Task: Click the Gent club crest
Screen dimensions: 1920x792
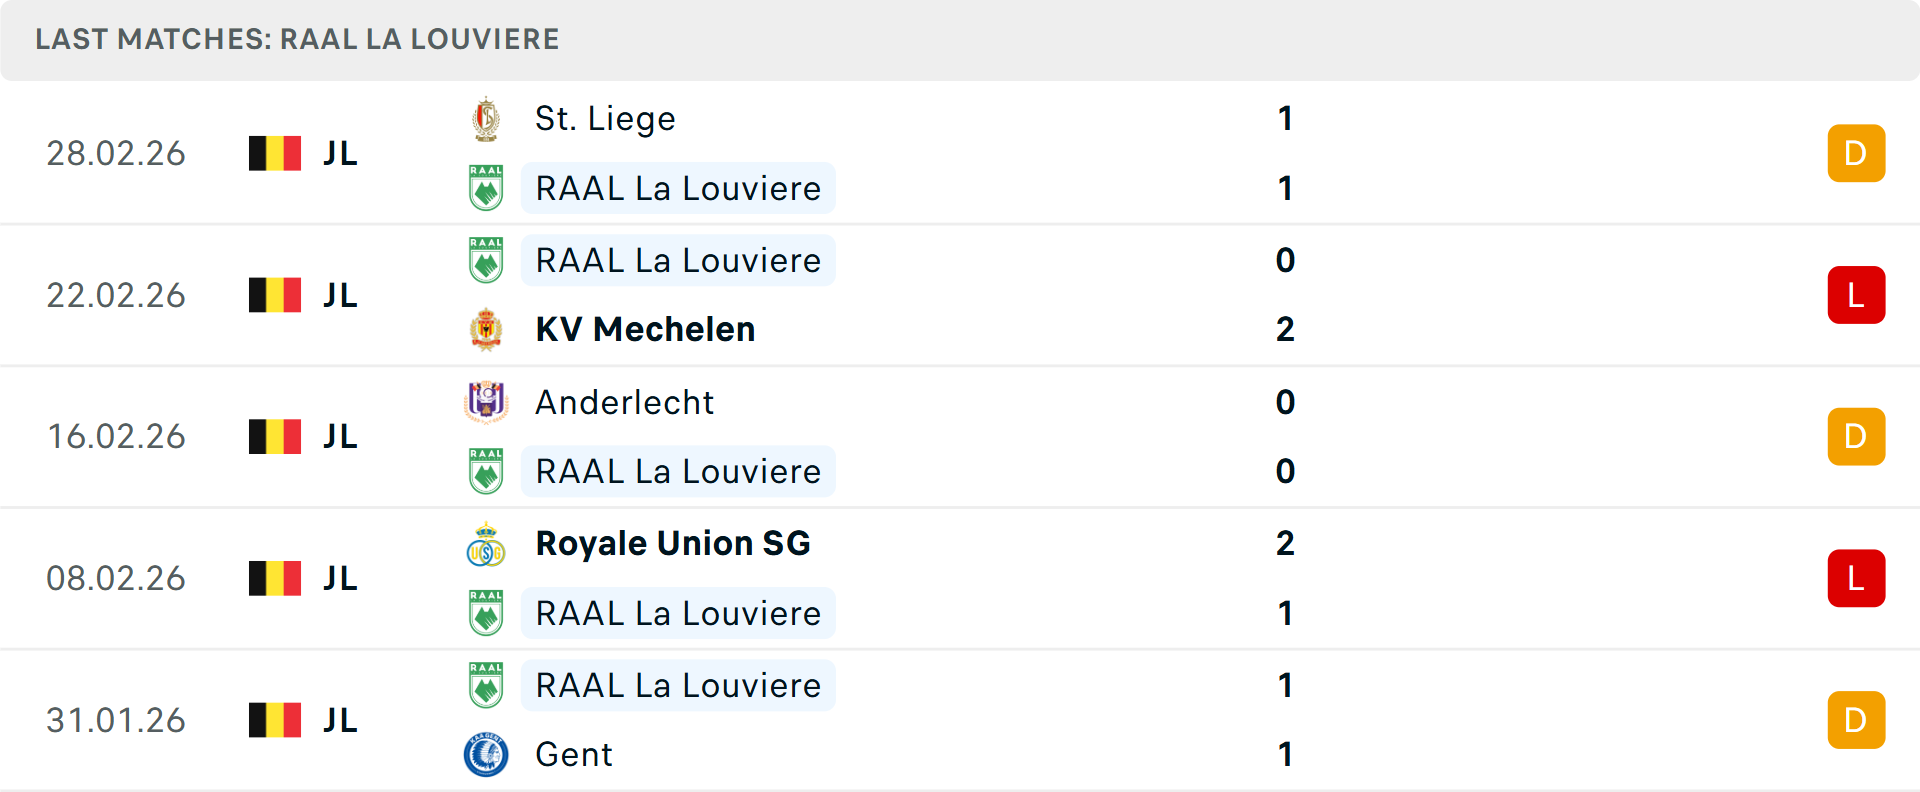Action: tap(486, 754)
